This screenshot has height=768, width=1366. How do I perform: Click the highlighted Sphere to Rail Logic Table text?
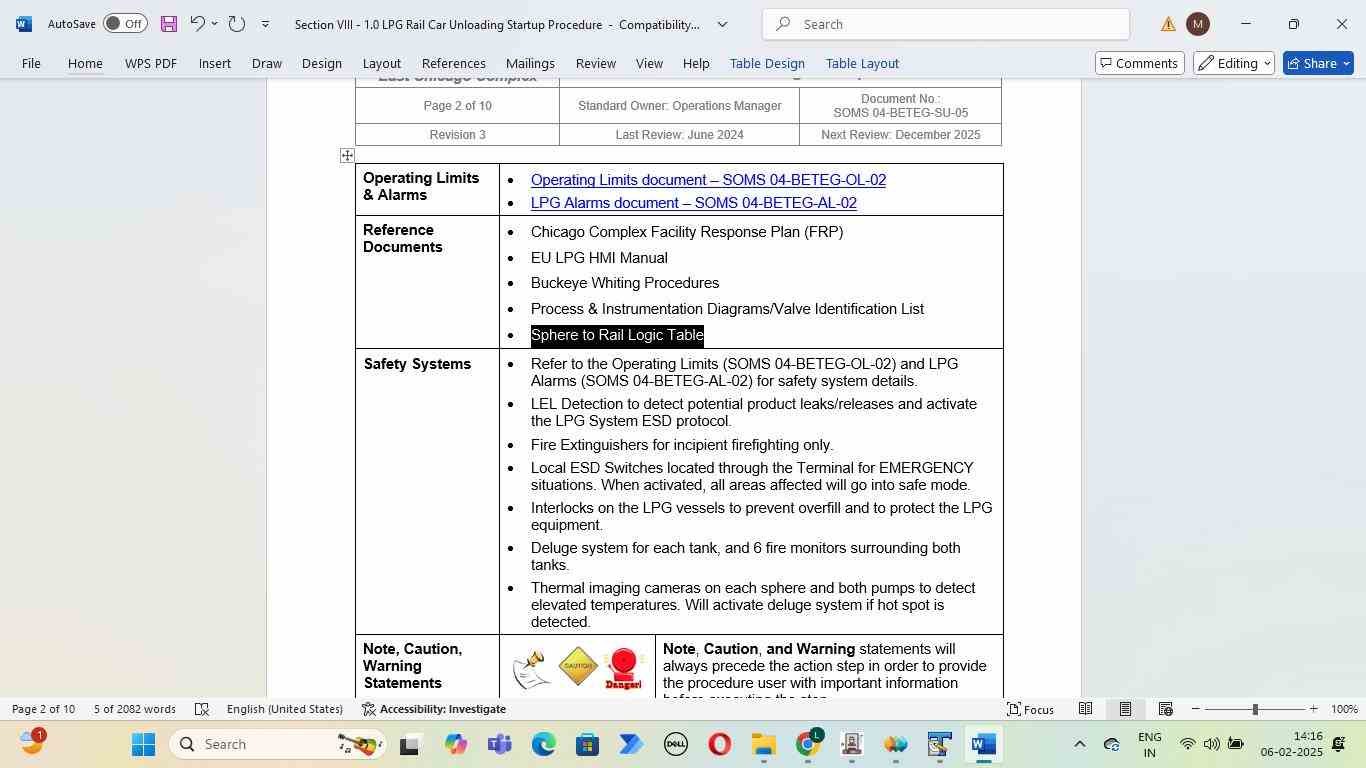pyautogui.click(x=617, y=335)
